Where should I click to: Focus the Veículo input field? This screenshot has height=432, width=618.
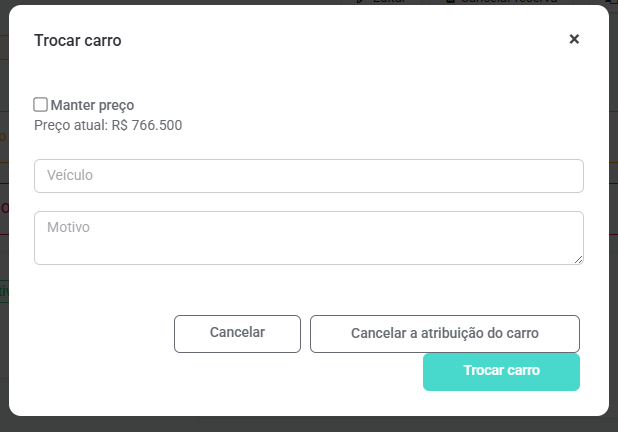[x=308, y=176]
